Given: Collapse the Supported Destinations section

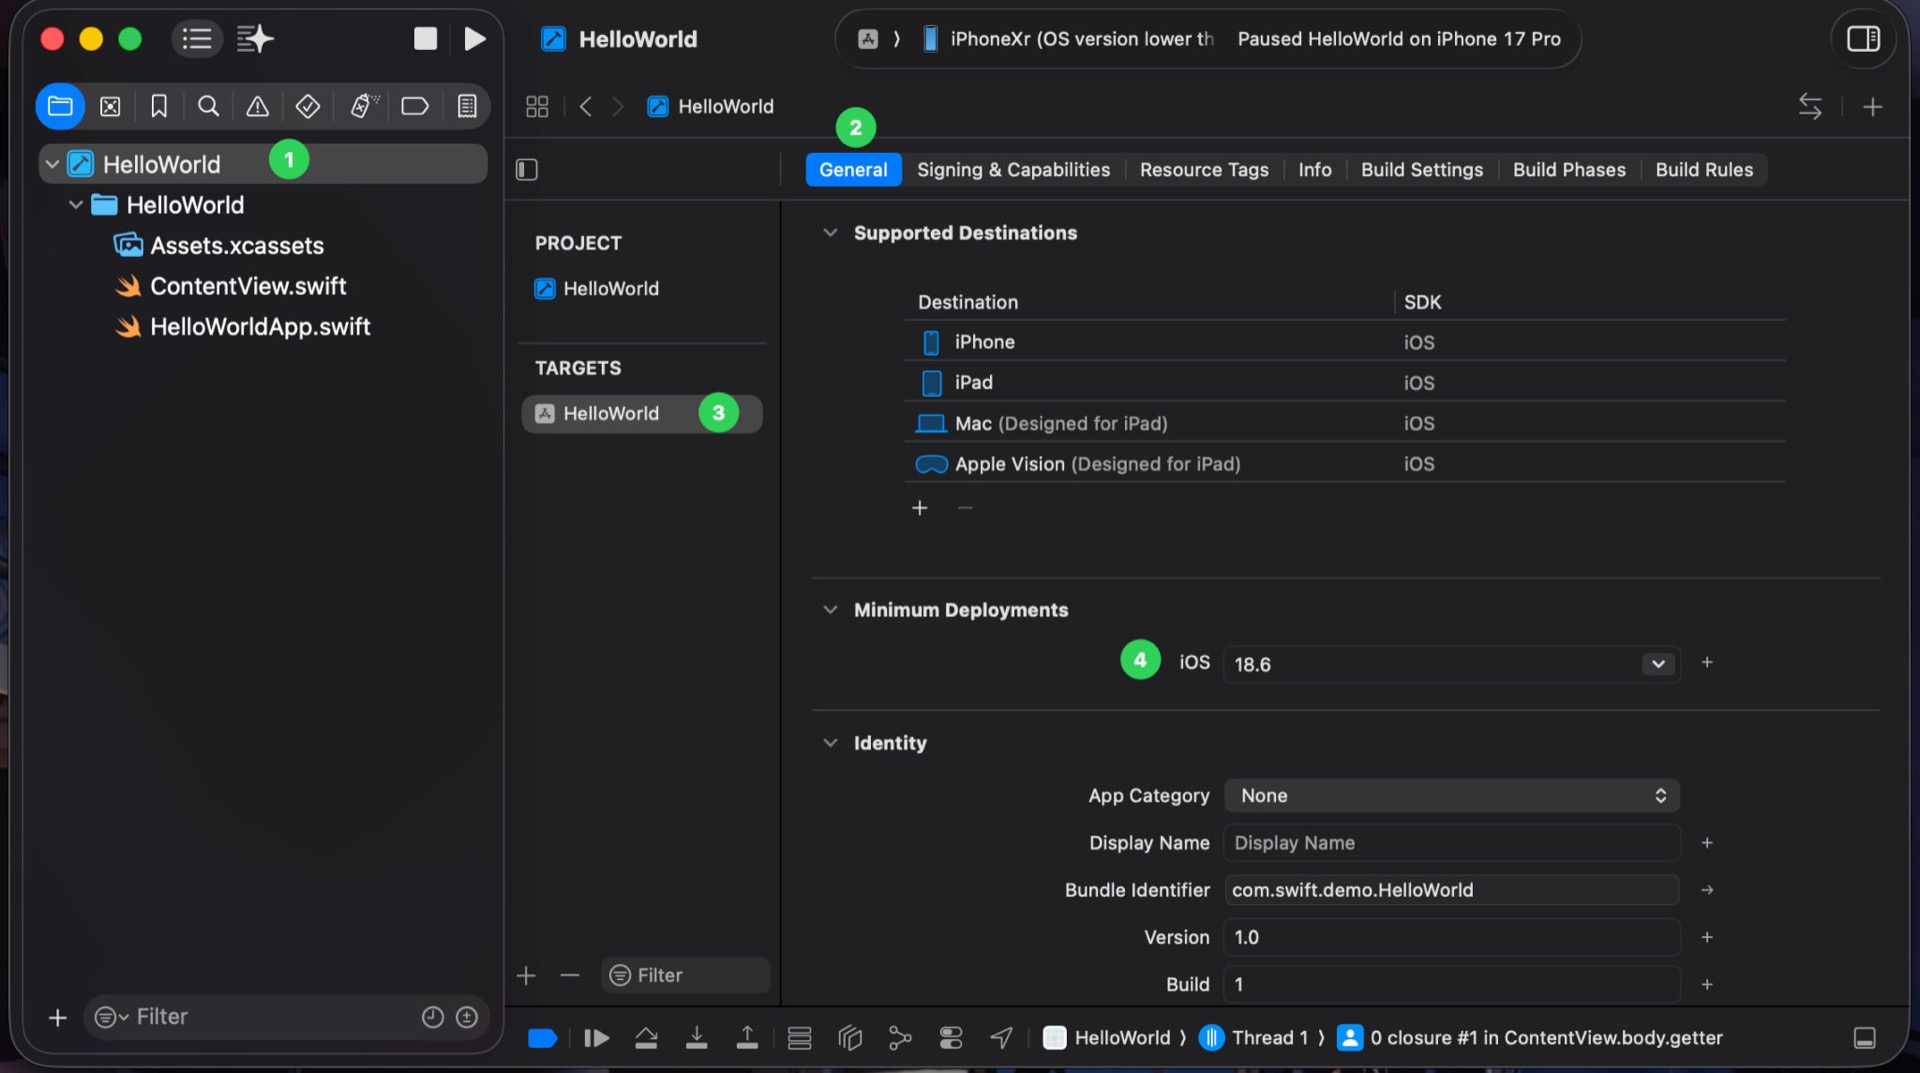Looking at the screenshot, I should point(830,233).
